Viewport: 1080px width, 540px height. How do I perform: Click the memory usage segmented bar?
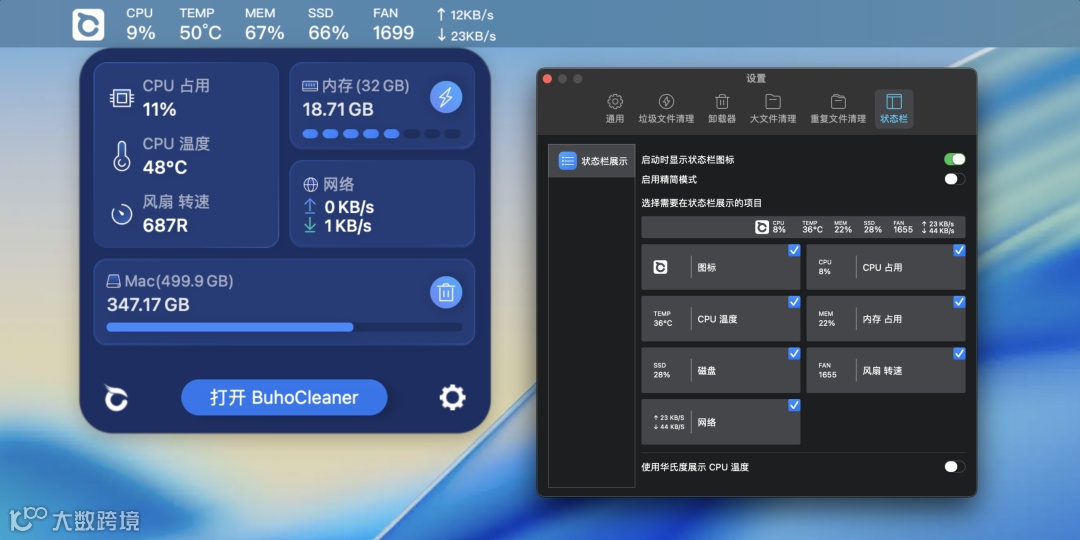point(382,134)
